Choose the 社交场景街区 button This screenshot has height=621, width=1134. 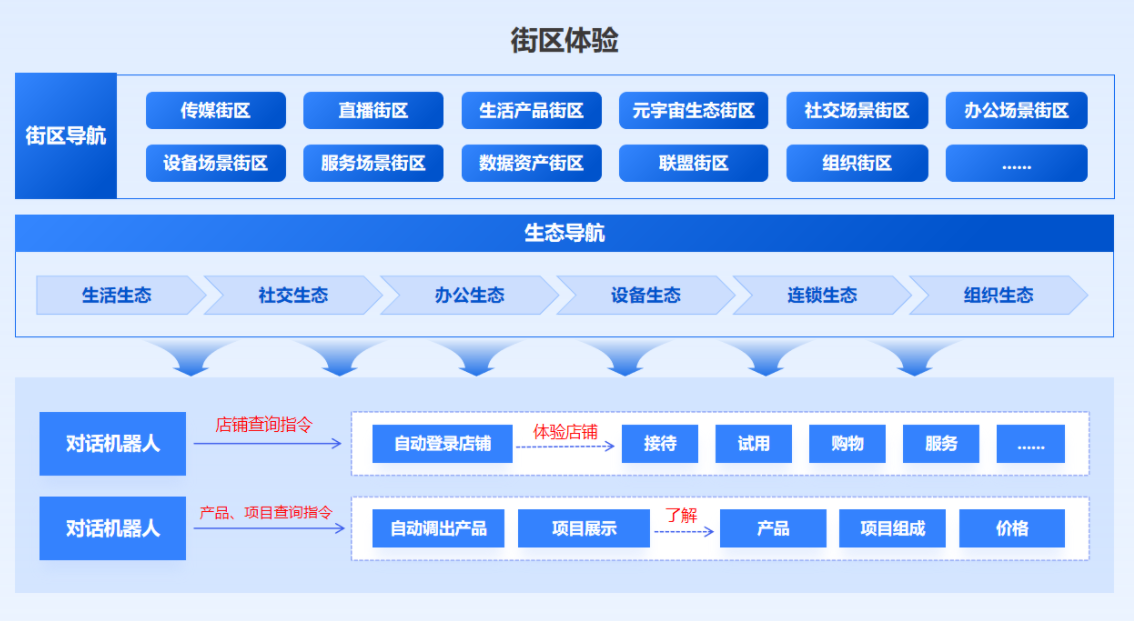857,111
